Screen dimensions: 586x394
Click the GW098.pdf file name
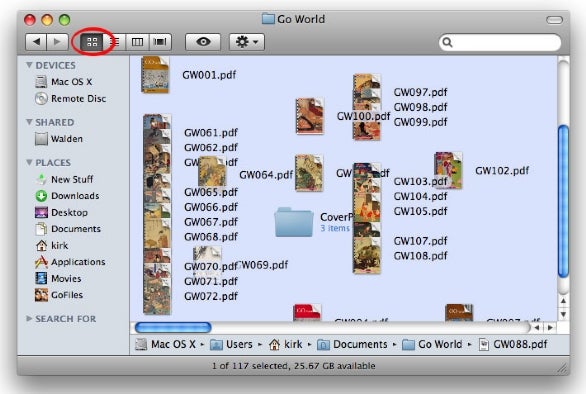point(420,107)
